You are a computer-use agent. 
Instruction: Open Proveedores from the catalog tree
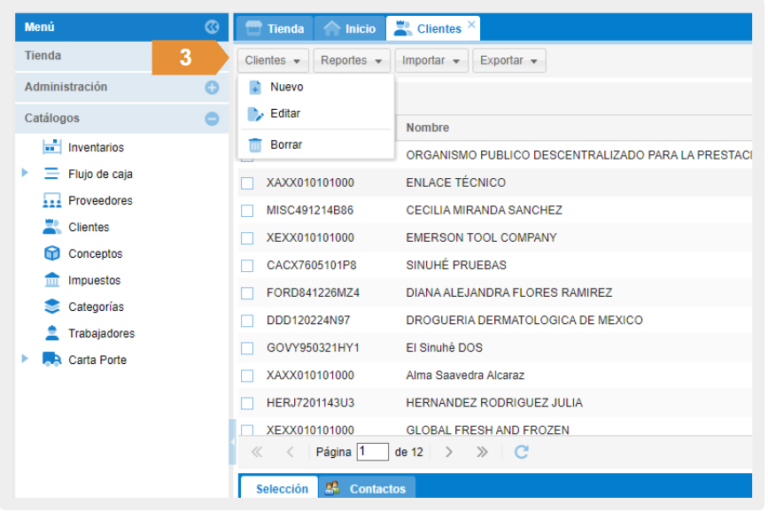(x=99, y=201)
